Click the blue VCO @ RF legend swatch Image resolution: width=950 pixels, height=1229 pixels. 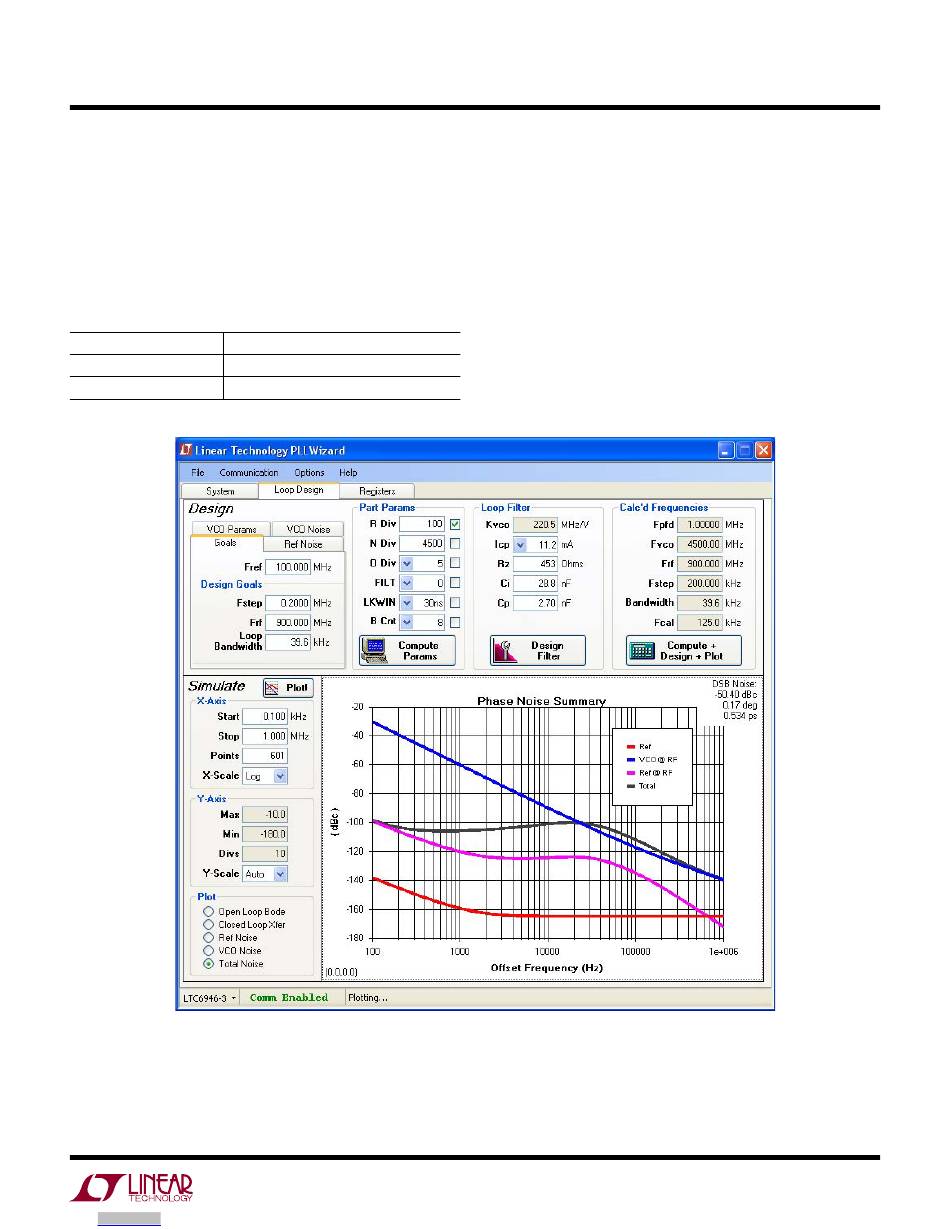click(x=630, y=759)
